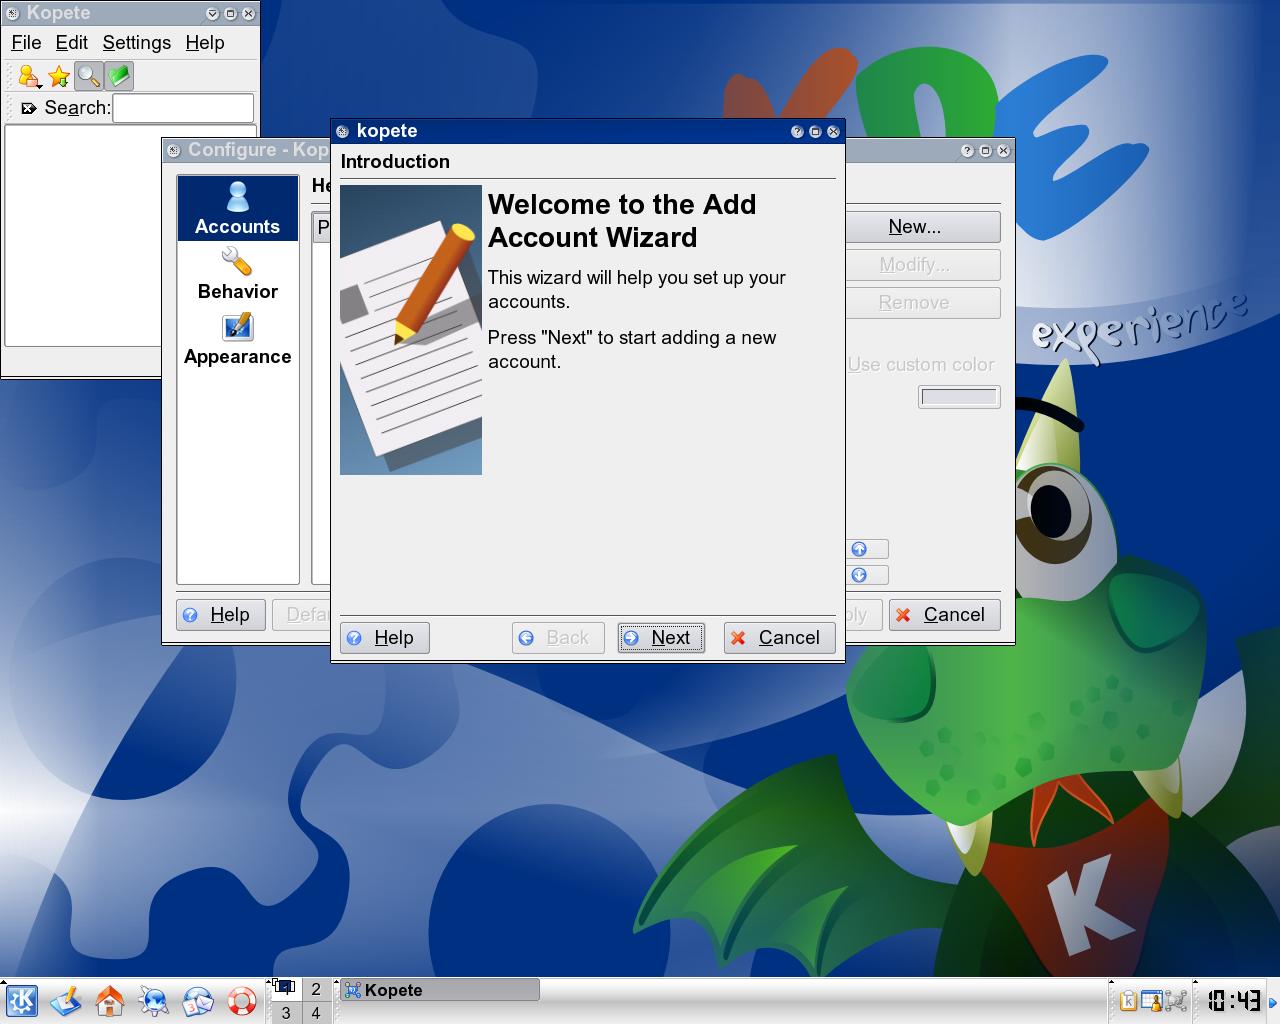Screen dimensions: 1280x1024
Task: Click New... button in Configure window
Action: pos(922,227)
